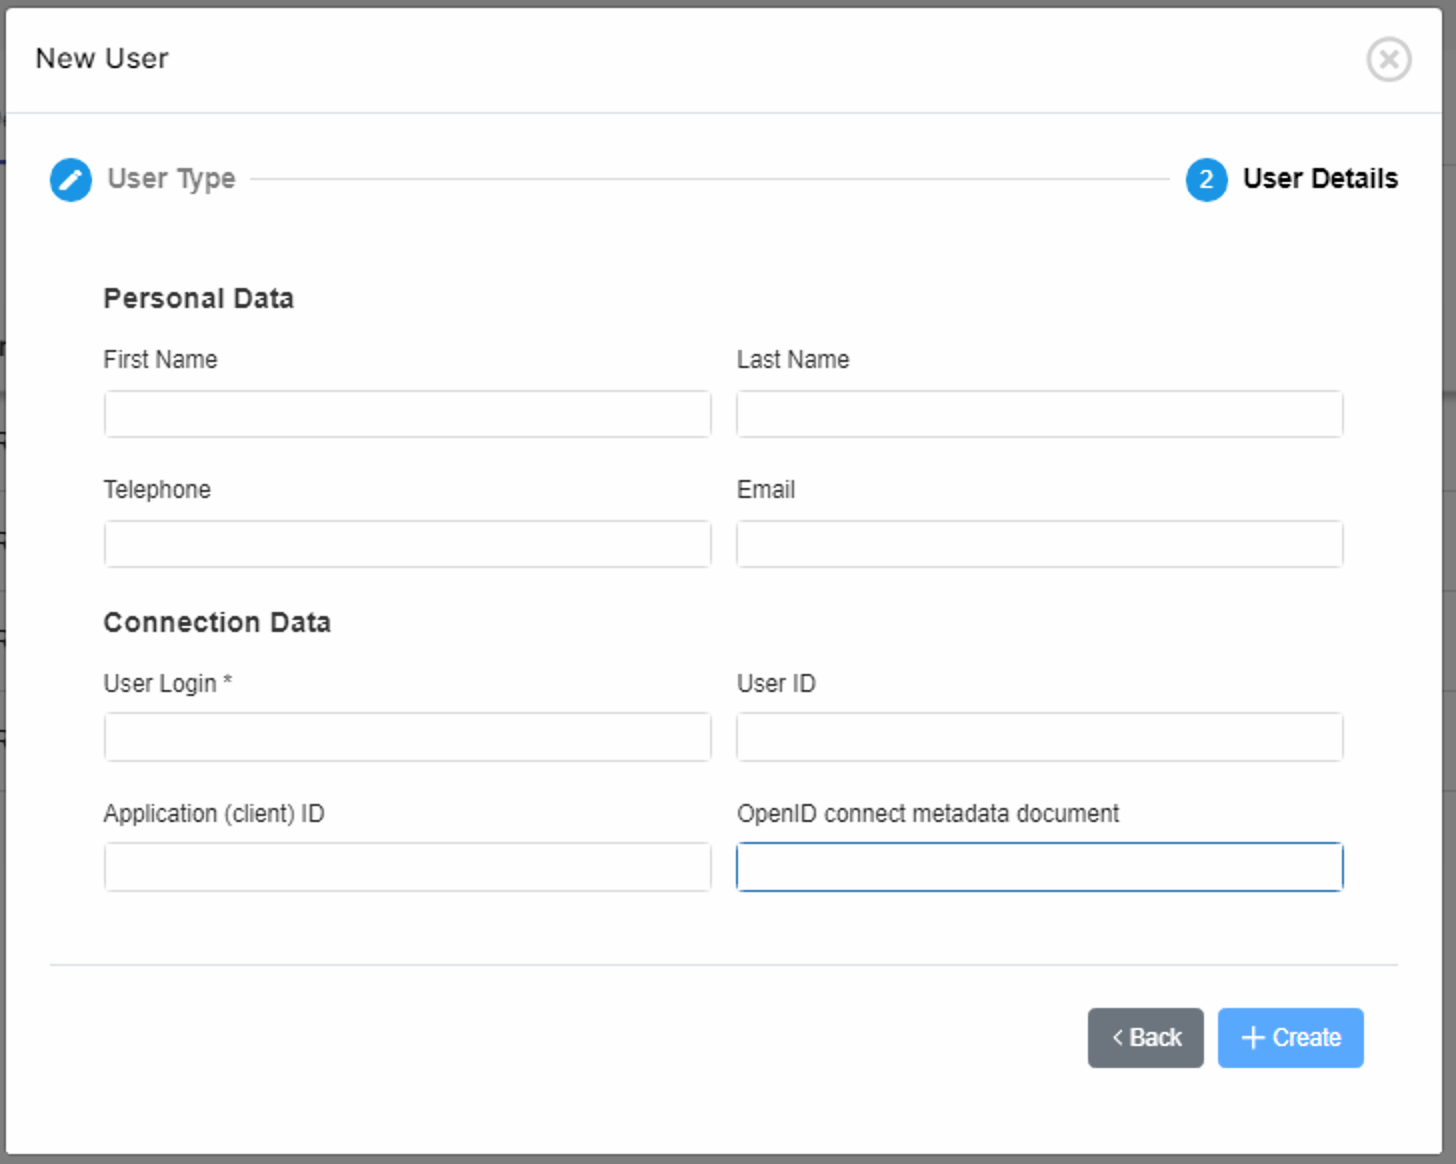The image size is (1456, 1164).
Task: Select the OpenID connect metadata document field
Action: tap(1039, 867)
